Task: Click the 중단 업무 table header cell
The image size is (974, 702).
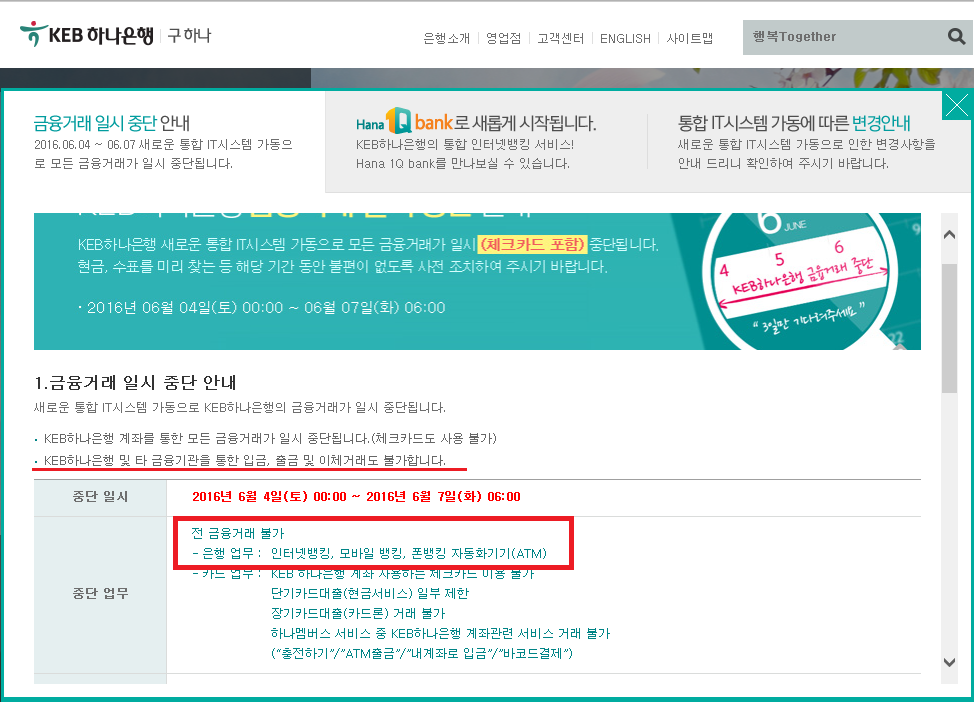Action: click(100, 594)
